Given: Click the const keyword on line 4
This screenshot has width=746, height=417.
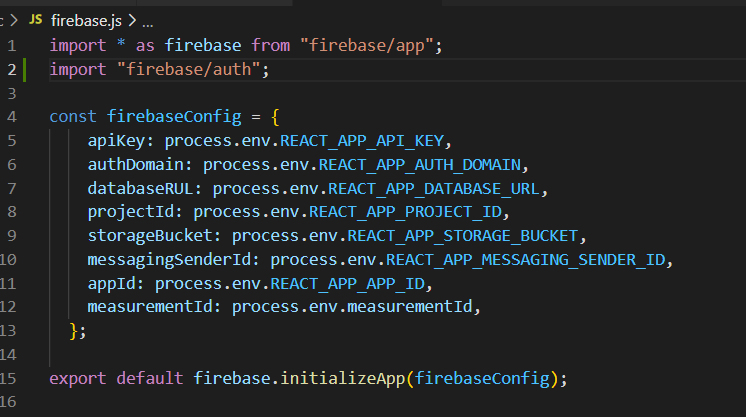Looking at the screenshot, I should point(73,117).
